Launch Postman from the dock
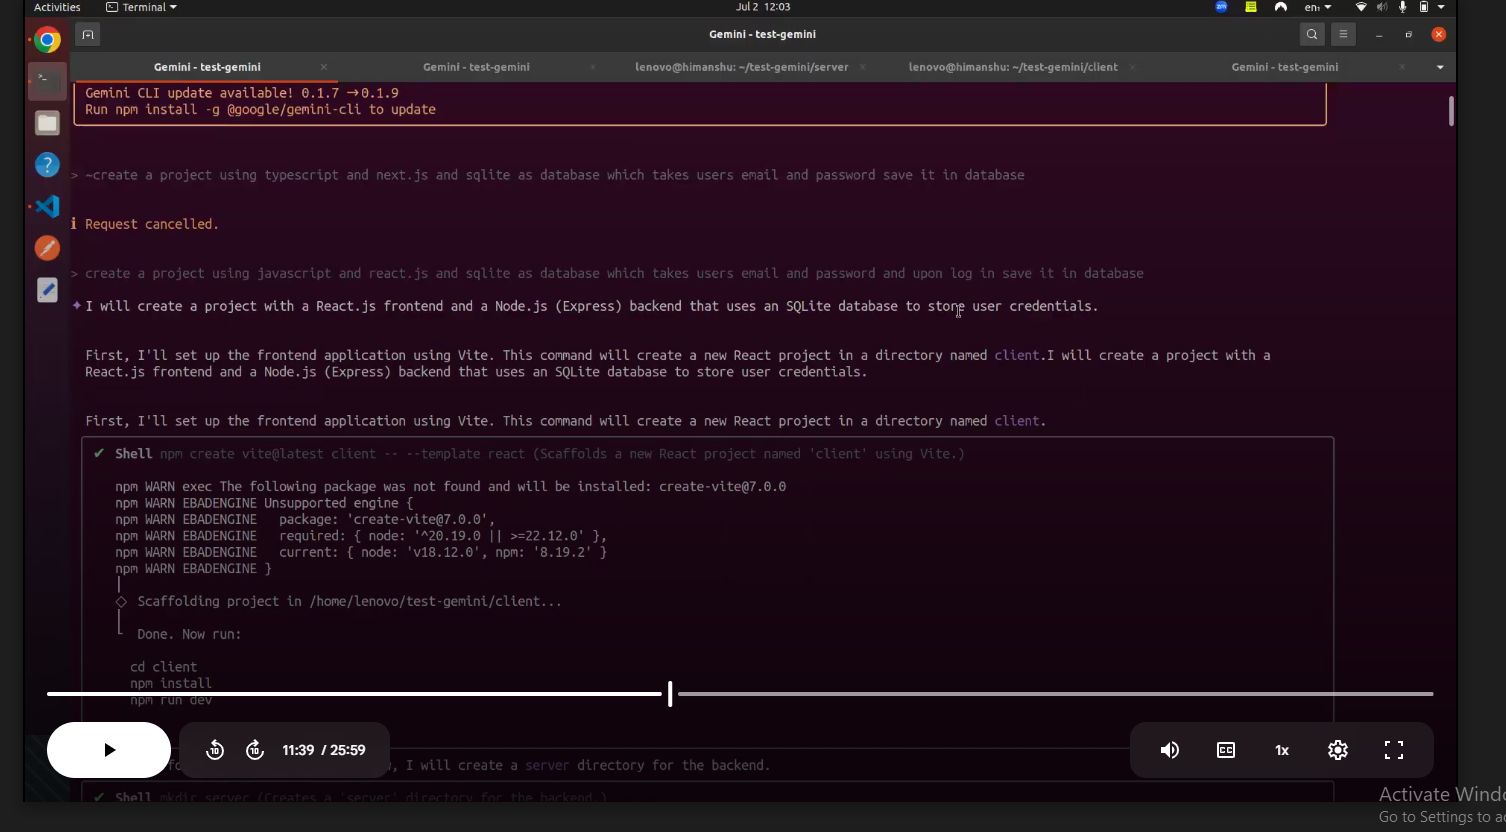 coord(47,248)
